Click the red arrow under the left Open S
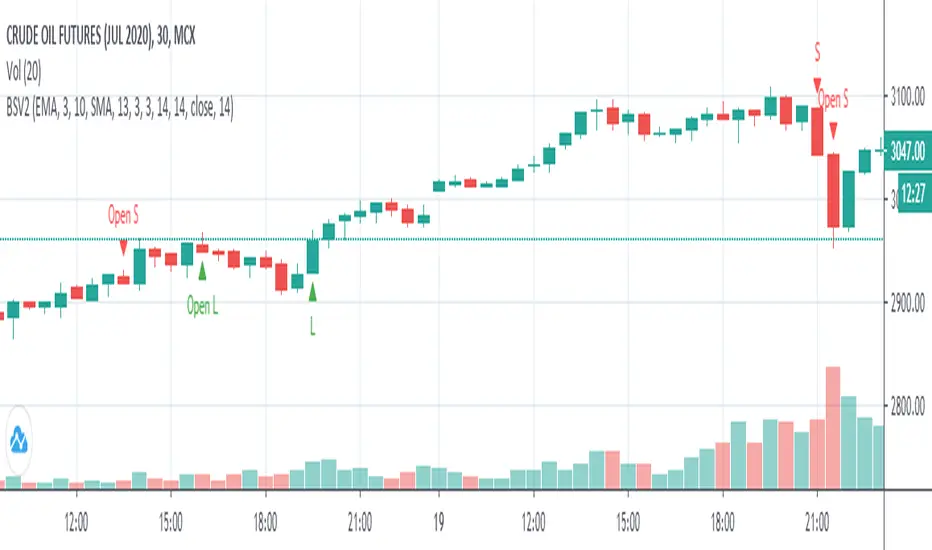This screenshot has height=550, width=932. 123,246
